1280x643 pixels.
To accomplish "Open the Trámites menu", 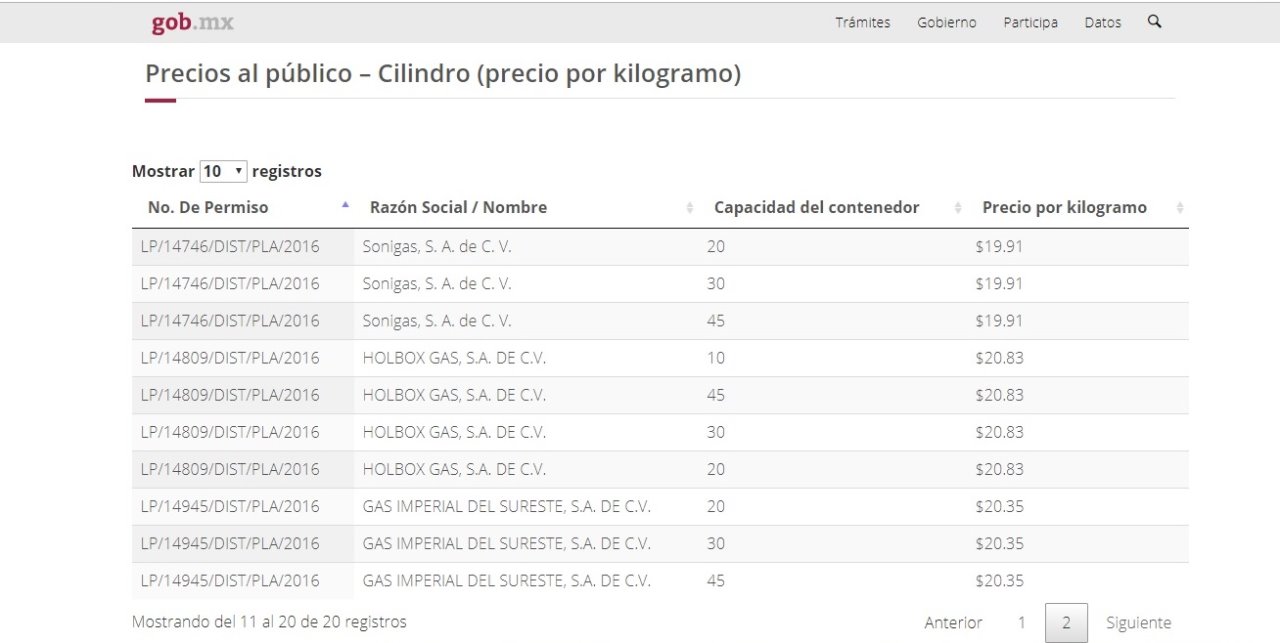I will (x=862, y=22).
